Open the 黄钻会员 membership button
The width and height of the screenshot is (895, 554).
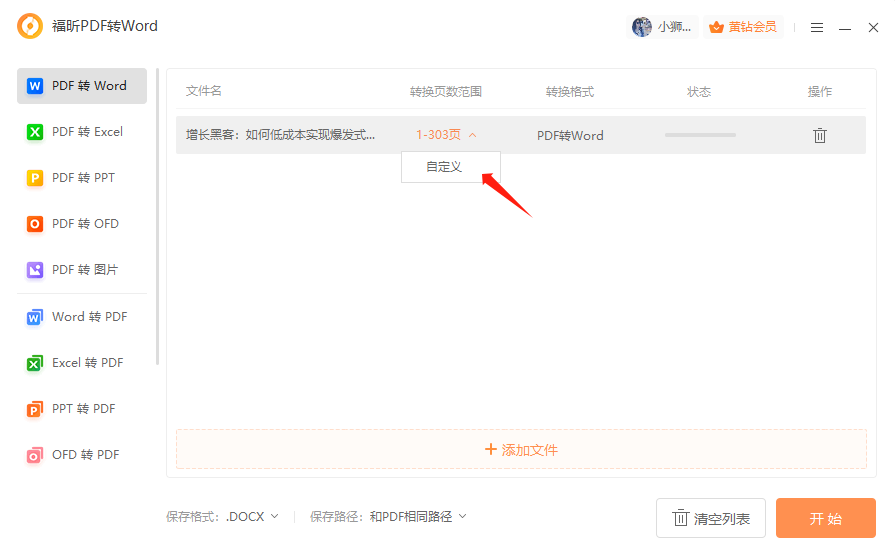[743, 27]
